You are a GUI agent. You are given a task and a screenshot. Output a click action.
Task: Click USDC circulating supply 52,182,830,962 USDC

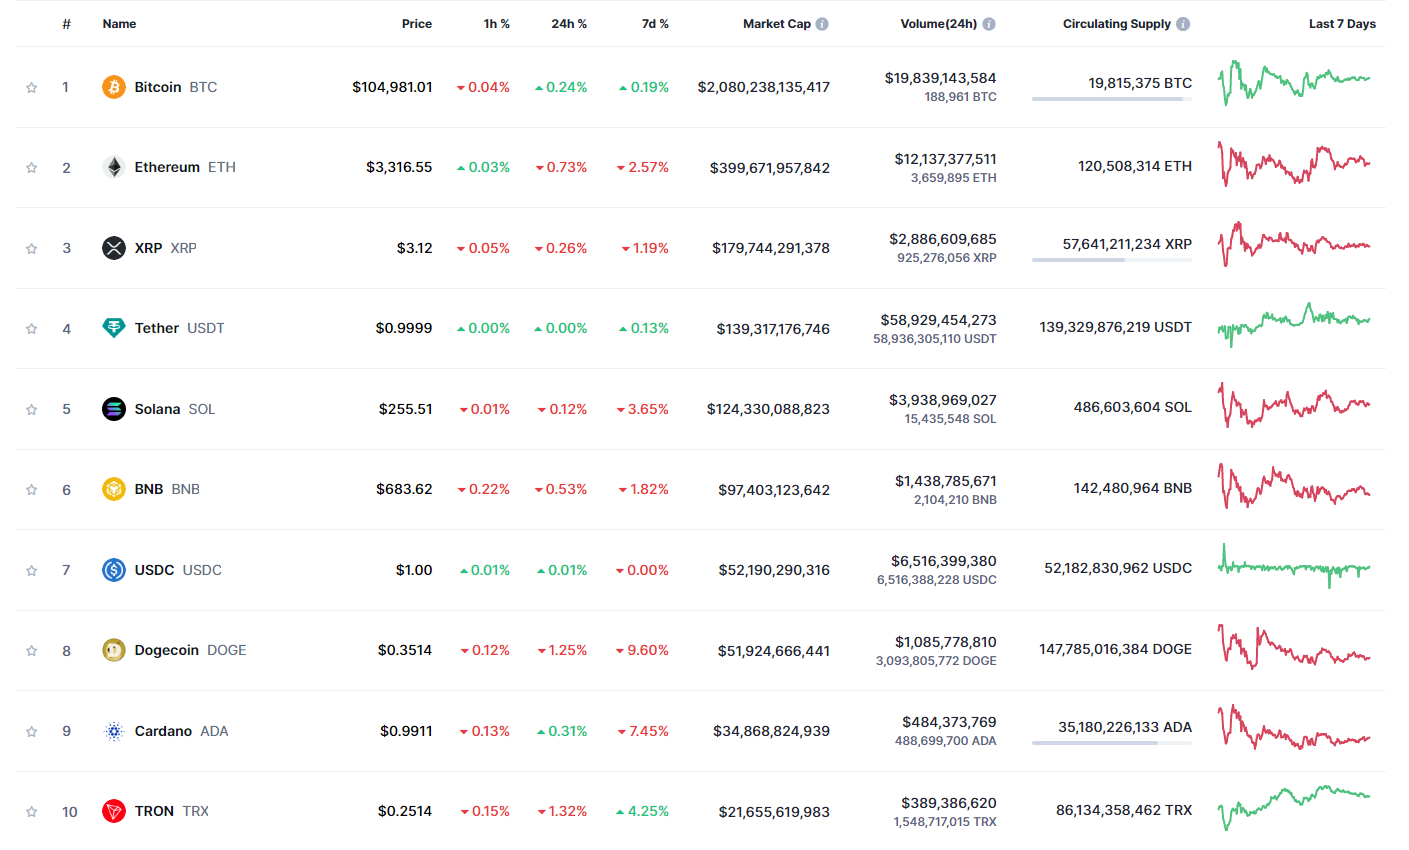[x=1118, y=568]
